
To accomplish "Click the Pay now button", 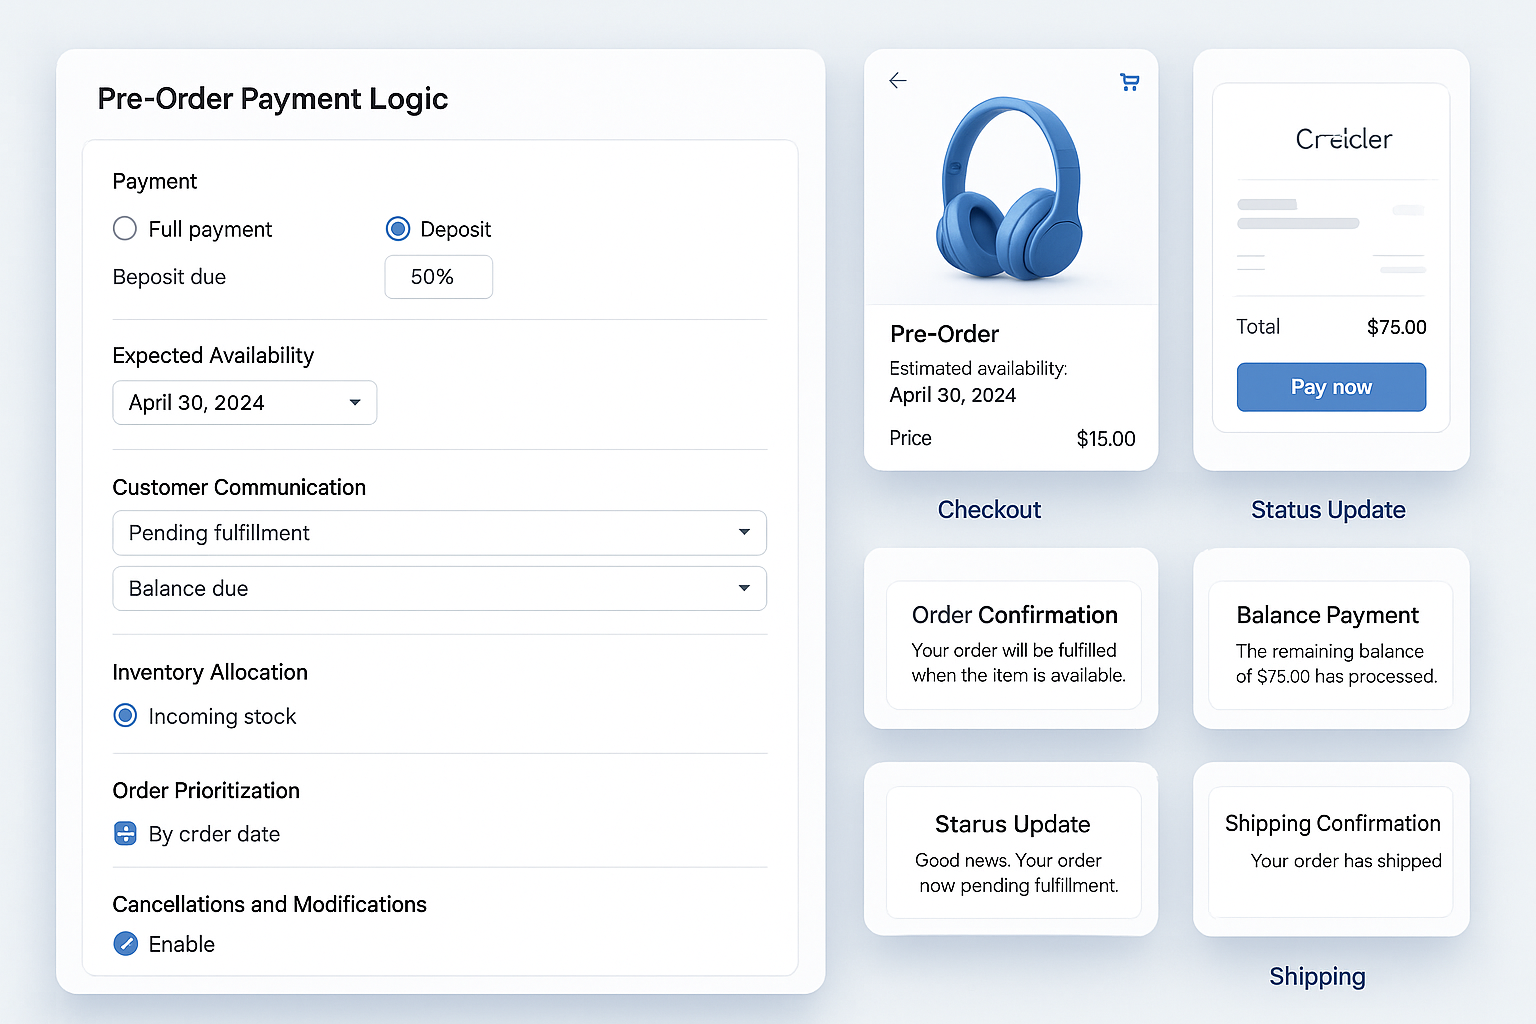I will point(1331,387).
